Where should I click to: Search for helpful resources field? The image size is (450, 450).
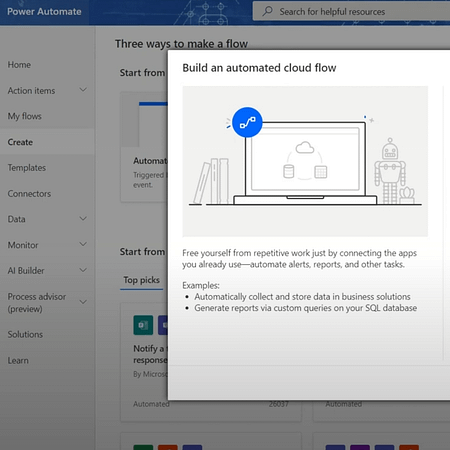[x=351, y=11]
